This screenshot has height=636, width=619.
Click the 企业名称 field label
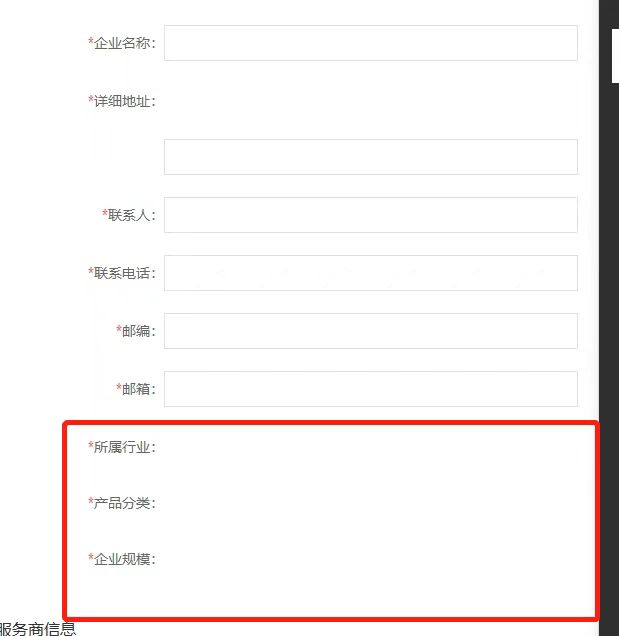[122, 43]
